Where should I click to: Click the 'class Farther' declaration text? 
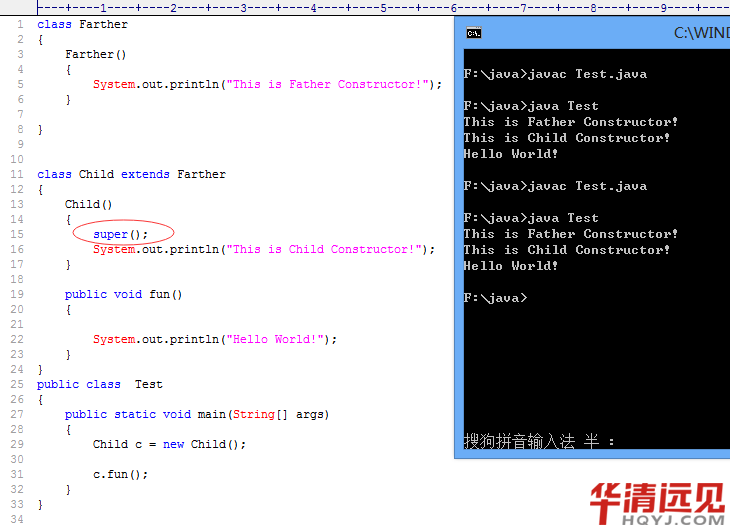[x=82, y=24]
